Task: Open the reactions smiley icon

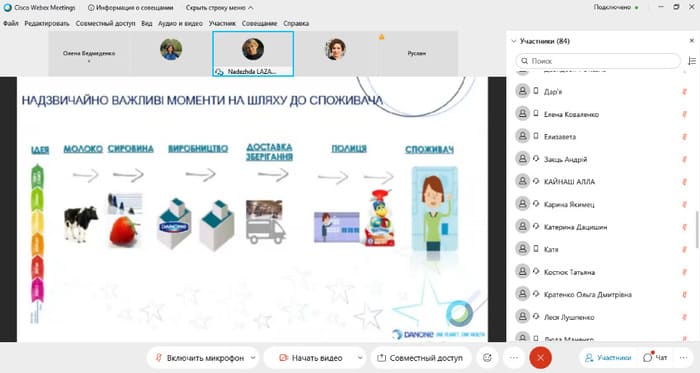Action: [487, 357]
